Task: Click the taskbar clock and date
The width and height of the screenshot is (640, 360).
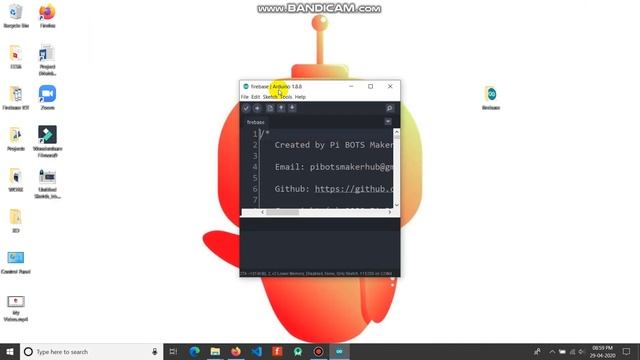Action: pos(602,352)
